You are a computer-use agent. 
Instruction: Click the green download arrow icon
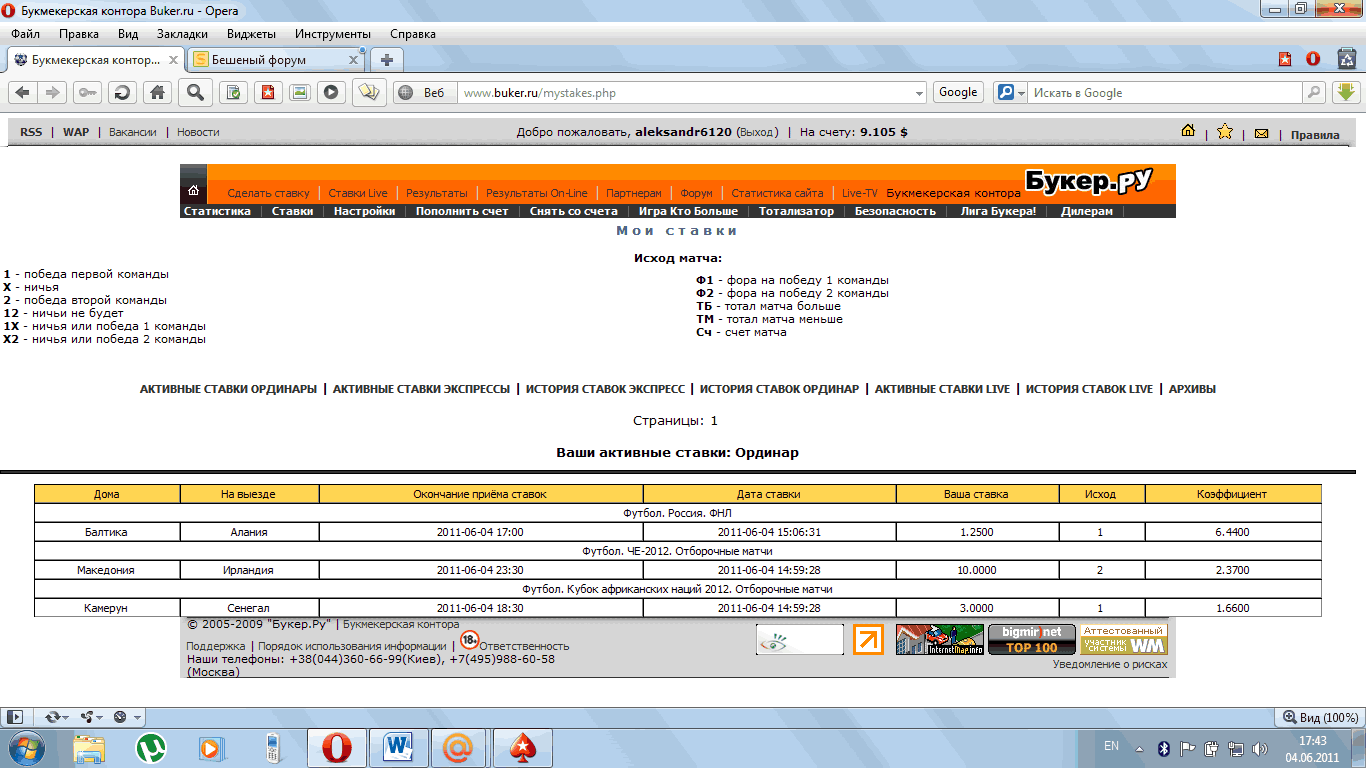[1345, 92]
